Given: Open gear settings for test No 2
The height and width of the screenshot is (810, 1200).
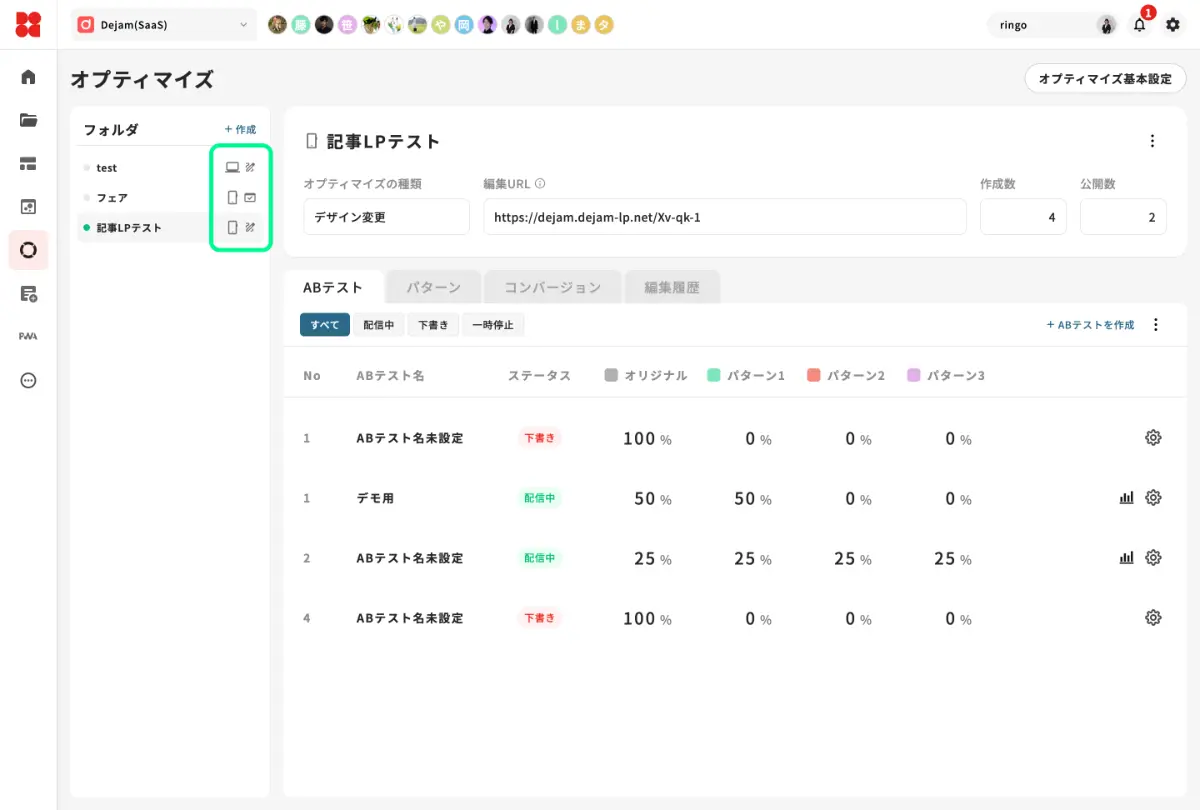Looking at the screenshot, I should point(1153,557).
